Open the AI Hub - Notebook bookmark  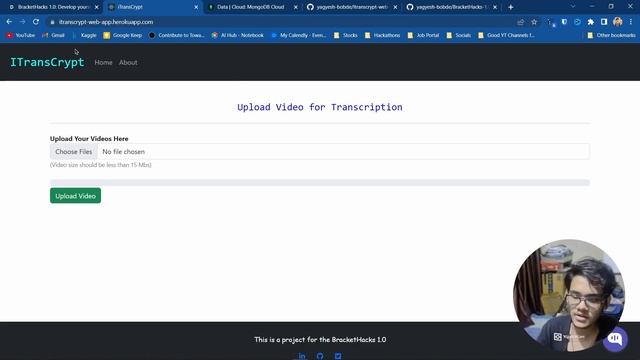tap(238, 36)
